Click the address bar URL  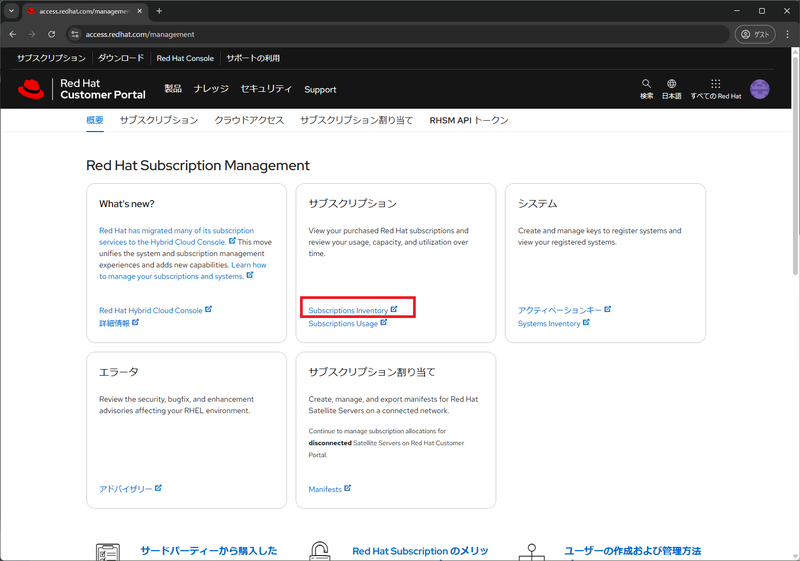[x=140, y=34]
